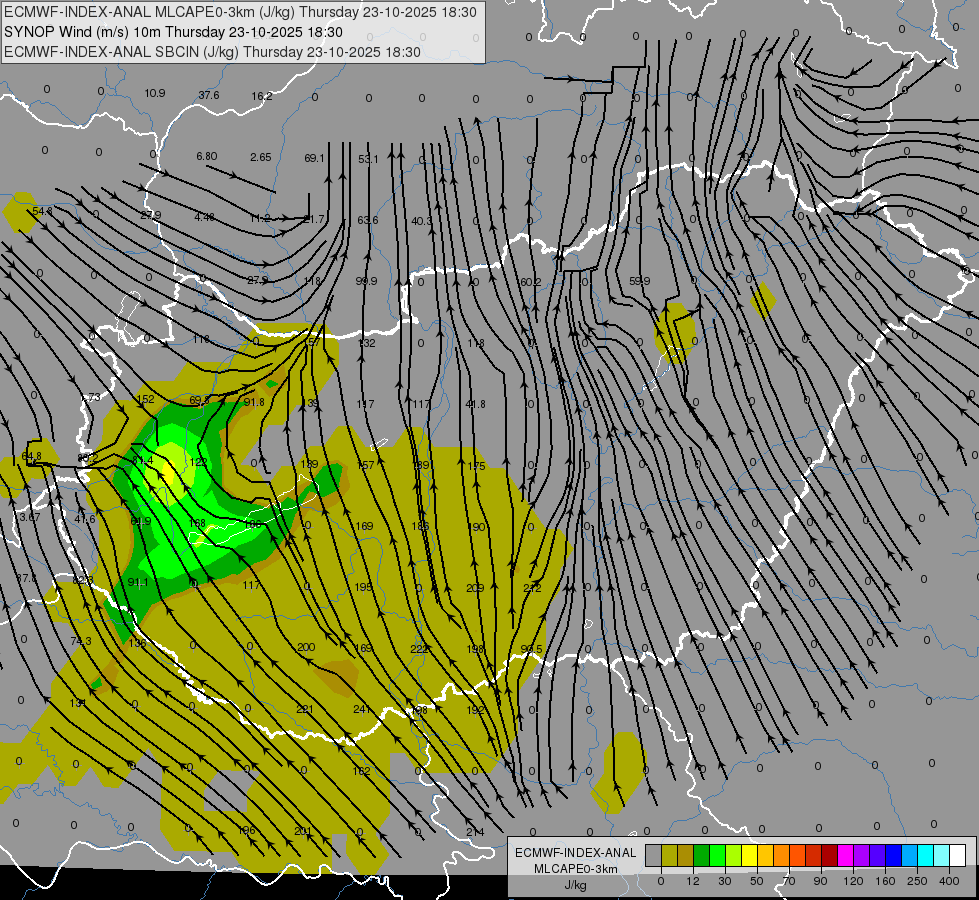
Task: Click the grey swatch in the legend
Action: tap(653, 855)
